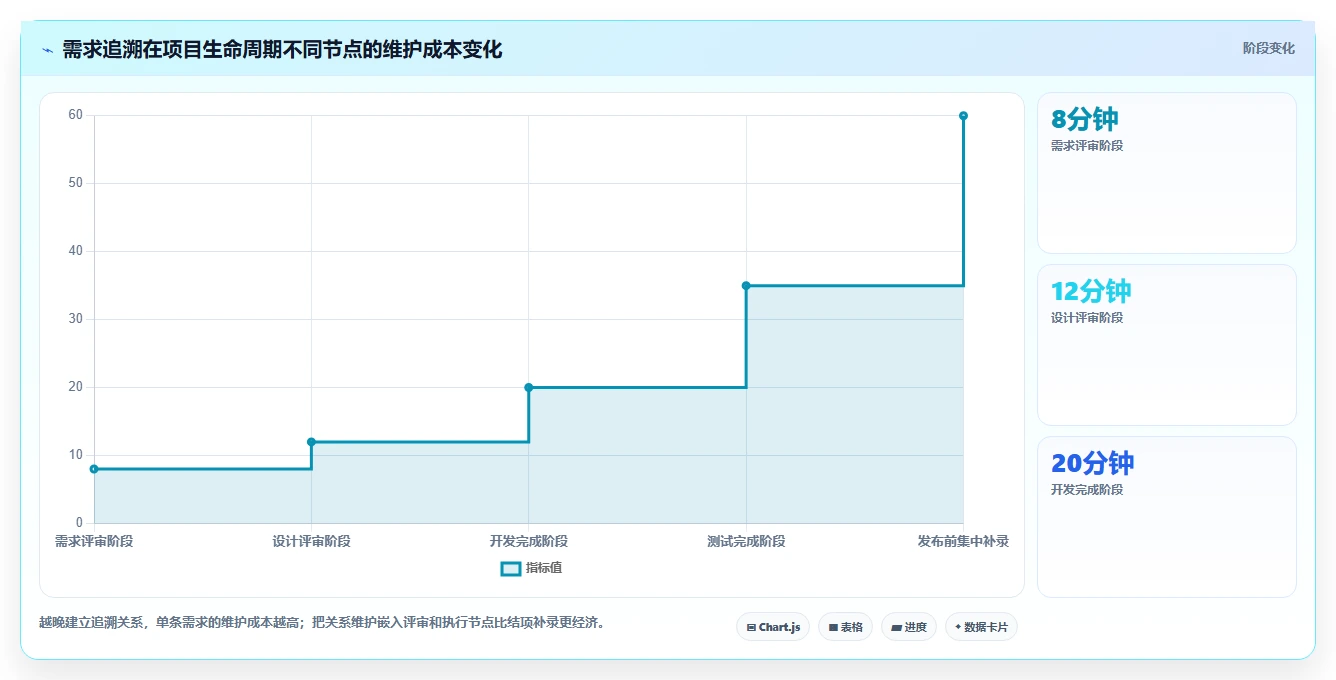
Task: Click the x-axis label 需求评审阶段
Action: pos(94,541)
